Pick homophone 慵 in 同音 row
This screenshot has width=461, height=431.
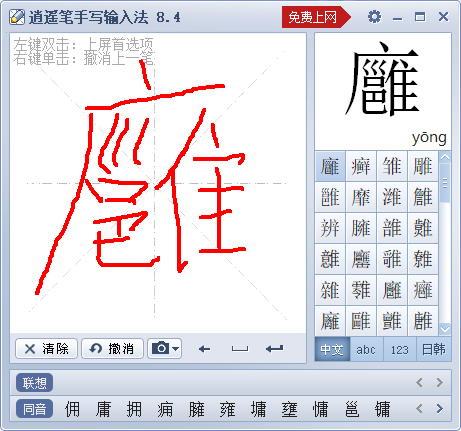[320, 409]
